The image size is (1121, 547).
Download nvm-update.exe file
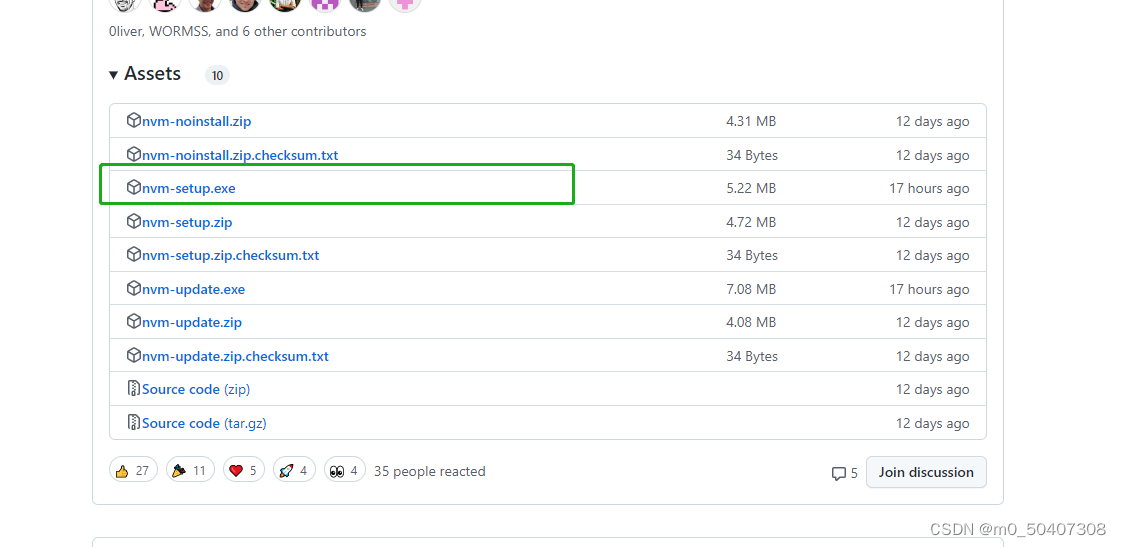pyautogui.click(x=193, y=290)
